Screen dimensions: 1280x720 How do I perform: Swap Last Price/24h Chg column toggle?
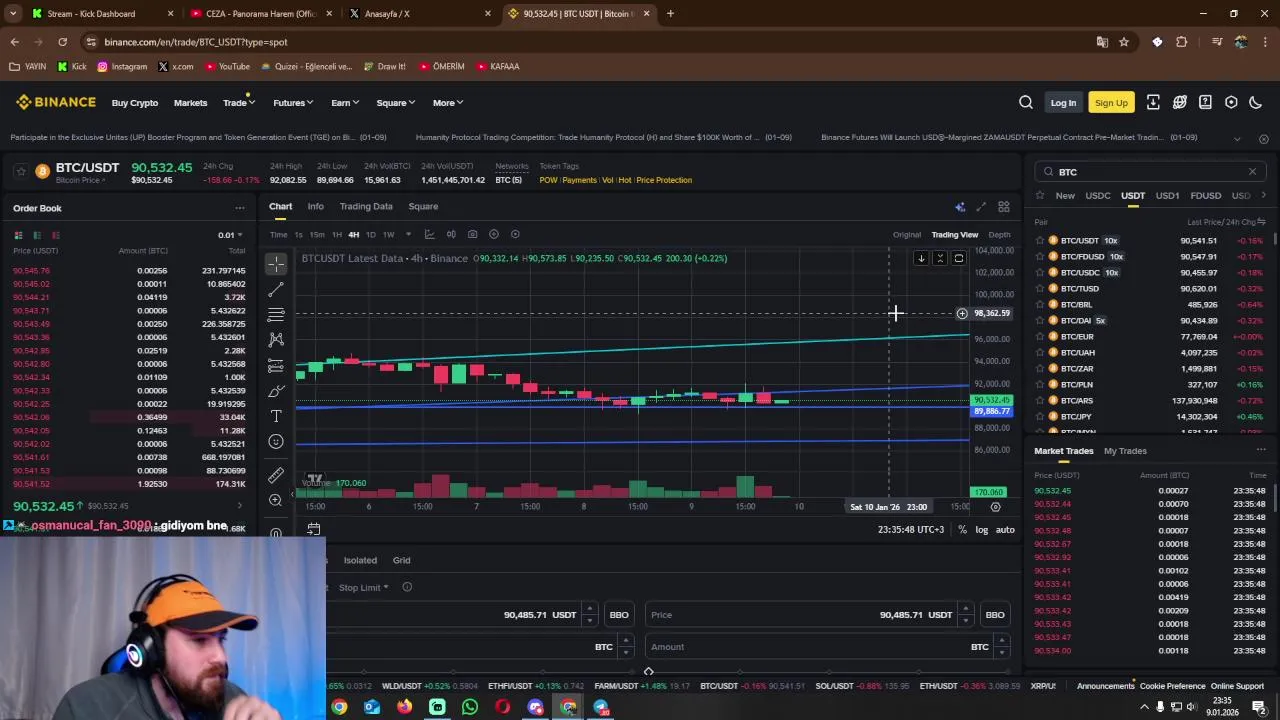coord(1261,222)
